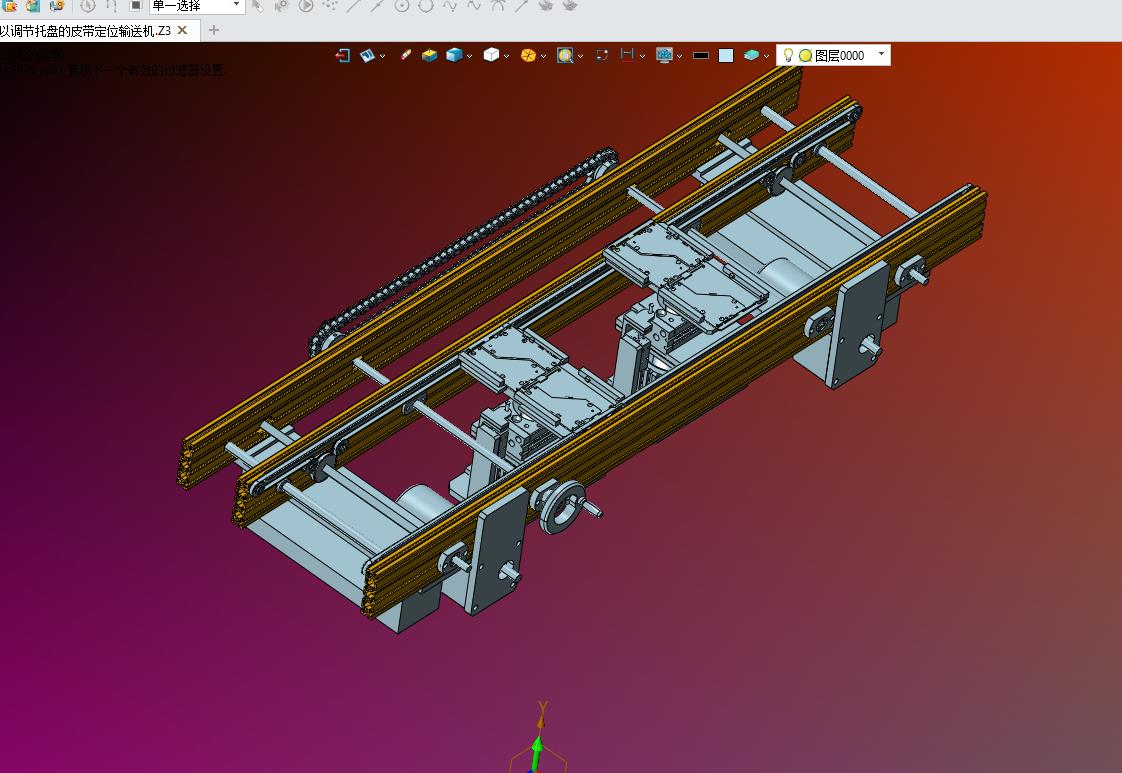Click the circled play arrow icon
The image size is (1122, 773).
(x=306, y=6)
